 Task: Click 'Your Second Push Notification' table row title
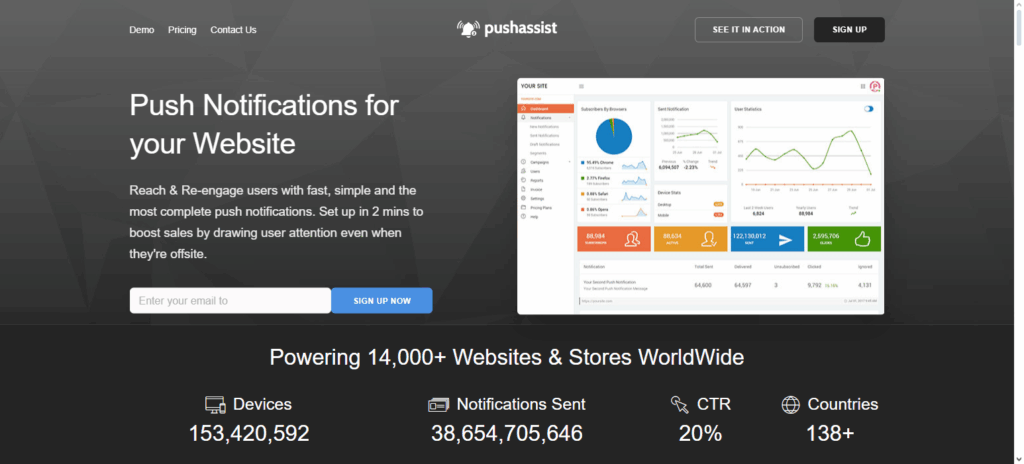coord(609,282)
